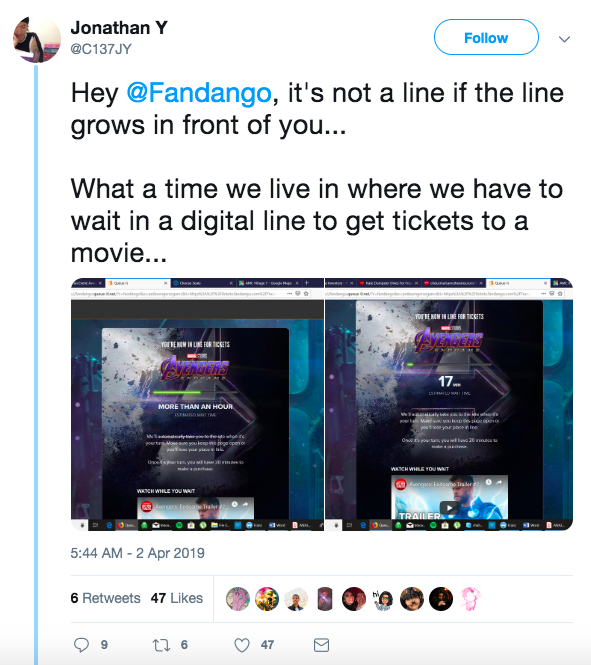Open the @Fandango mention link
Image resolution: width=591 pixels, height=665 pixels.
click(x=199, y=93)
